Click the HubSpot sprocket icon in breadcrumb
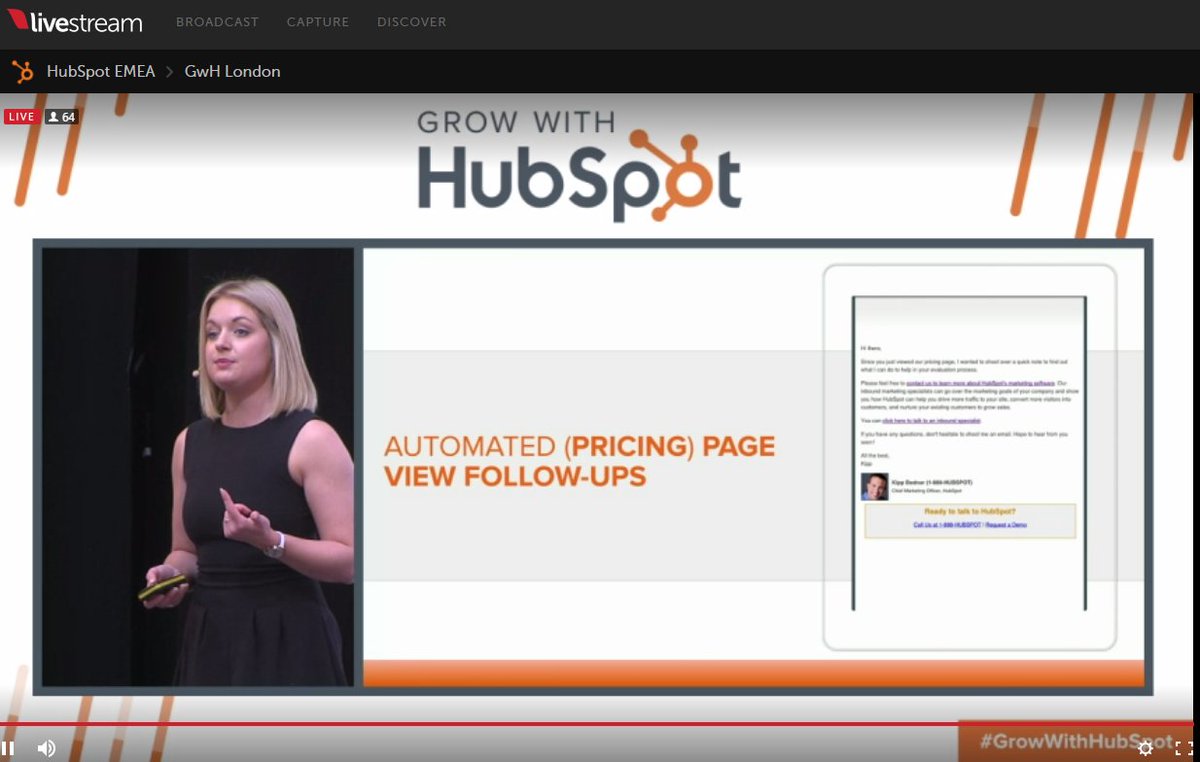1200x762 pixels. [x=22, y=71]
